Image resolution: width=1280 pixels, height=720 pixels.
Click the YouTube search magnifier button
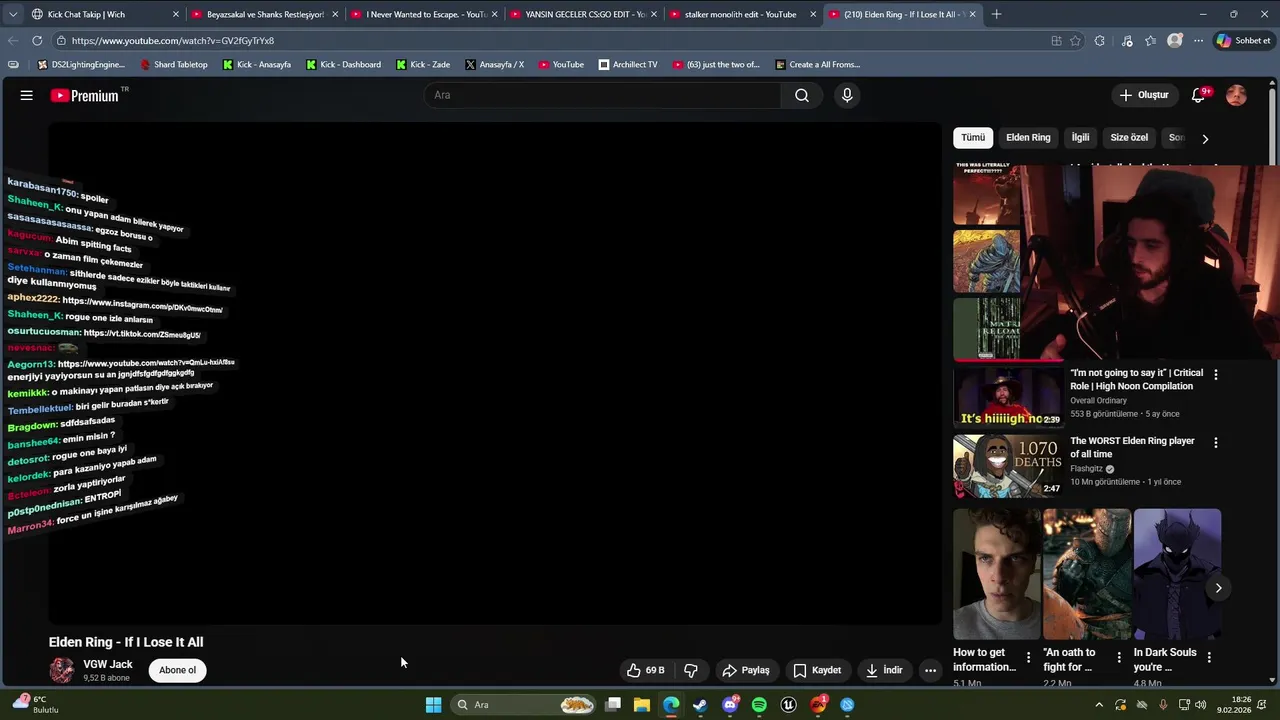[x=802, y=95]
